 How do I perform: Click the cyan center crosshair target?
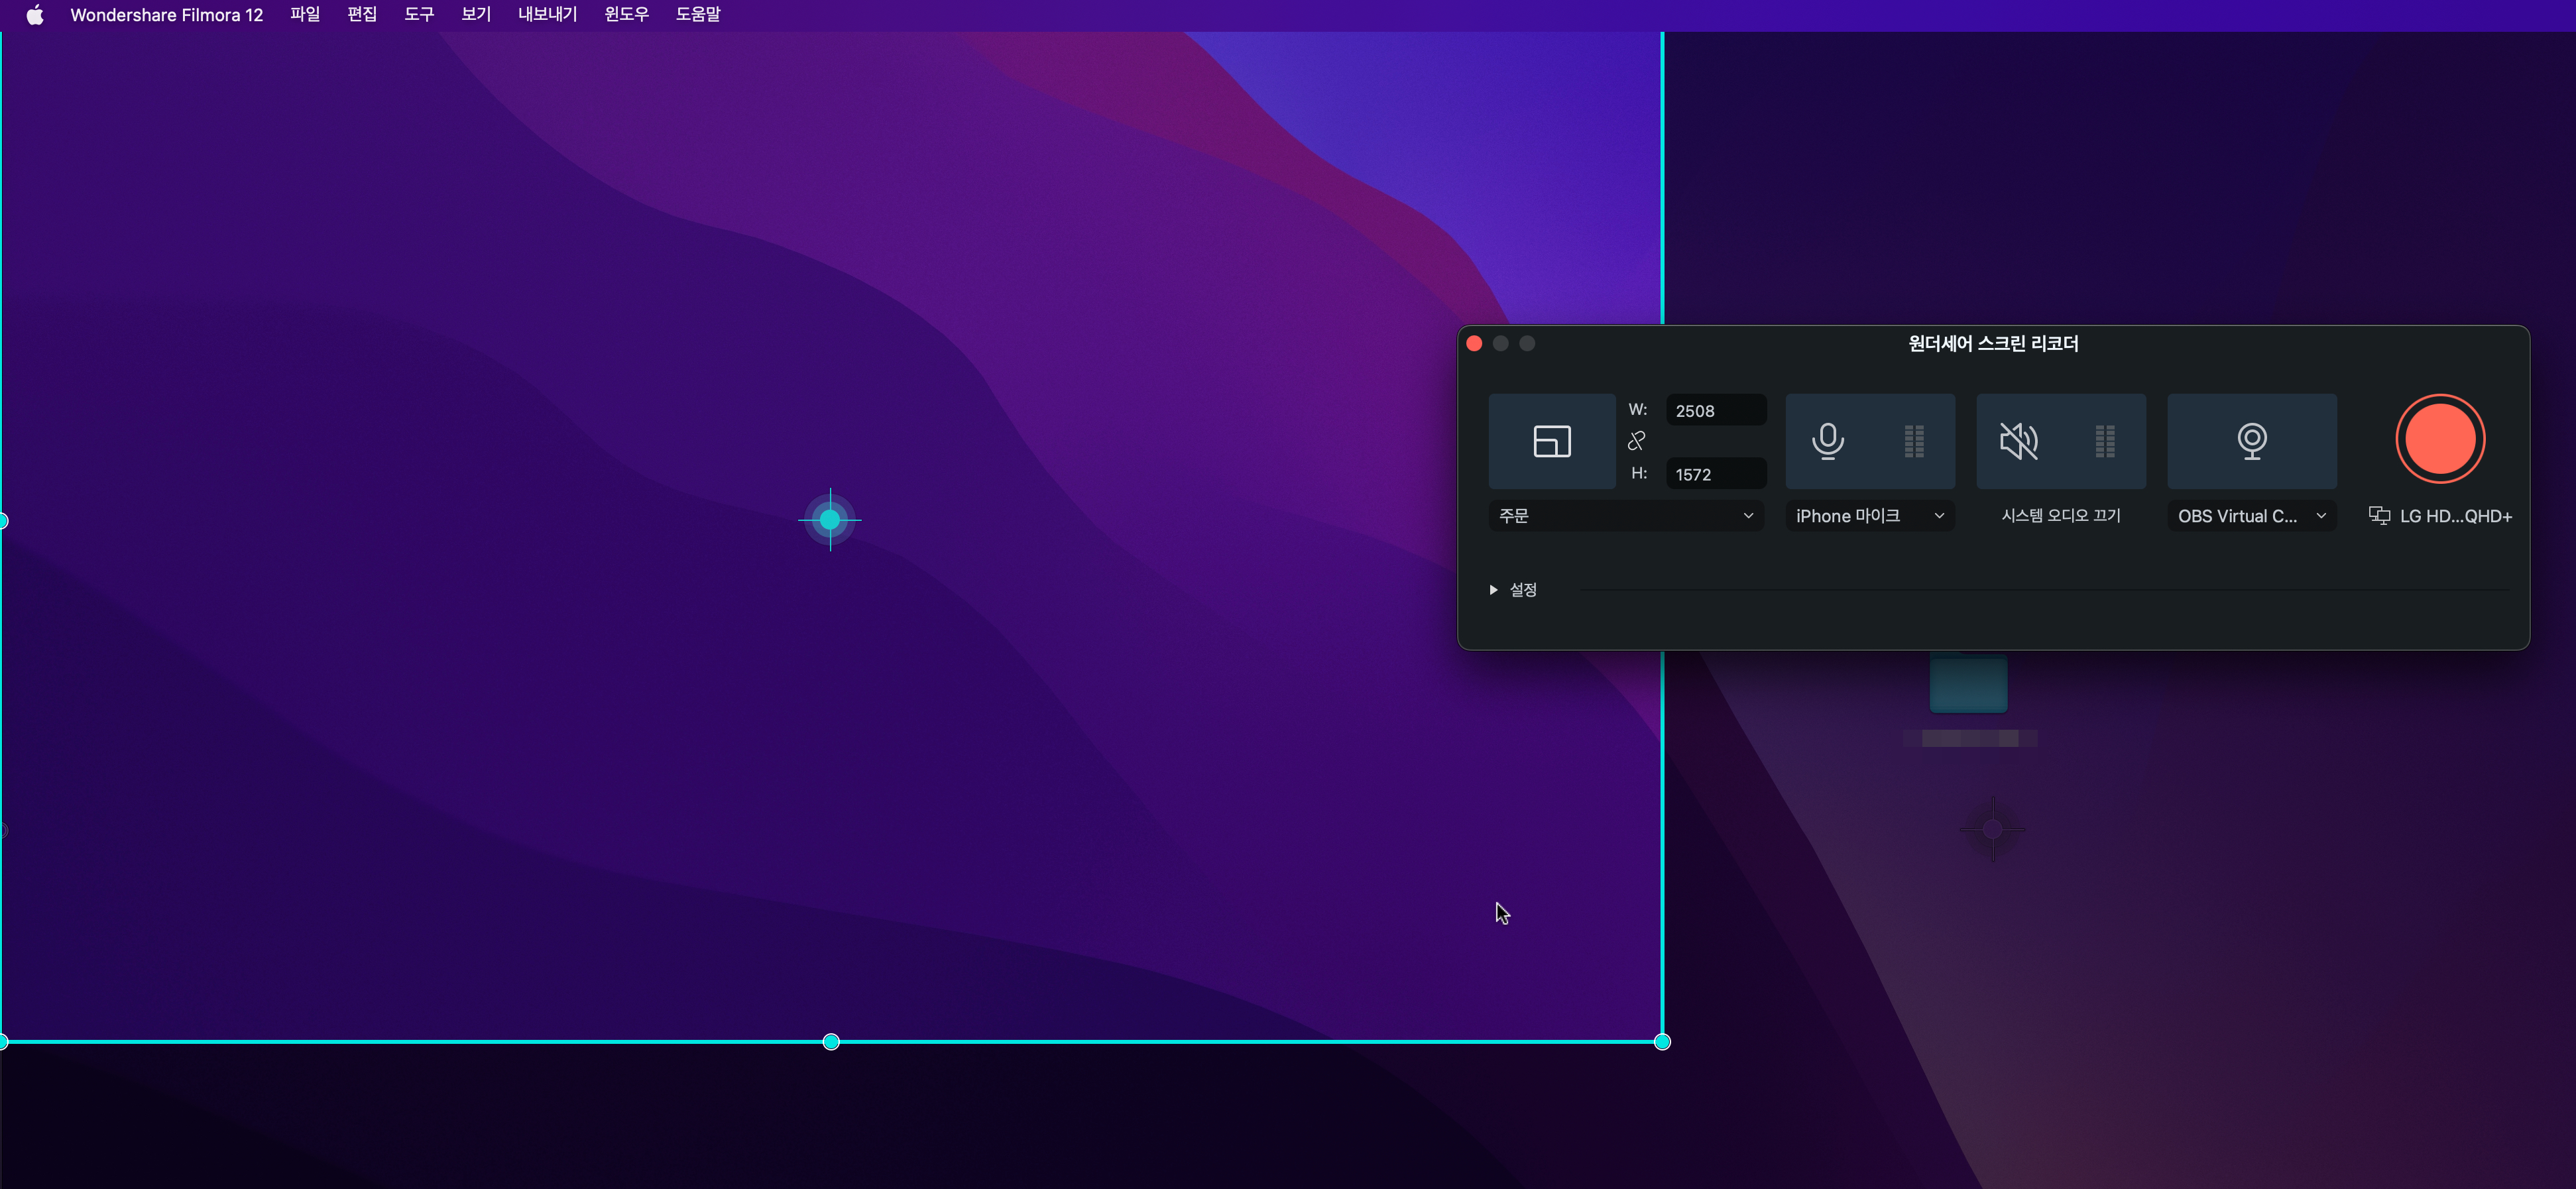coord(830,520)
